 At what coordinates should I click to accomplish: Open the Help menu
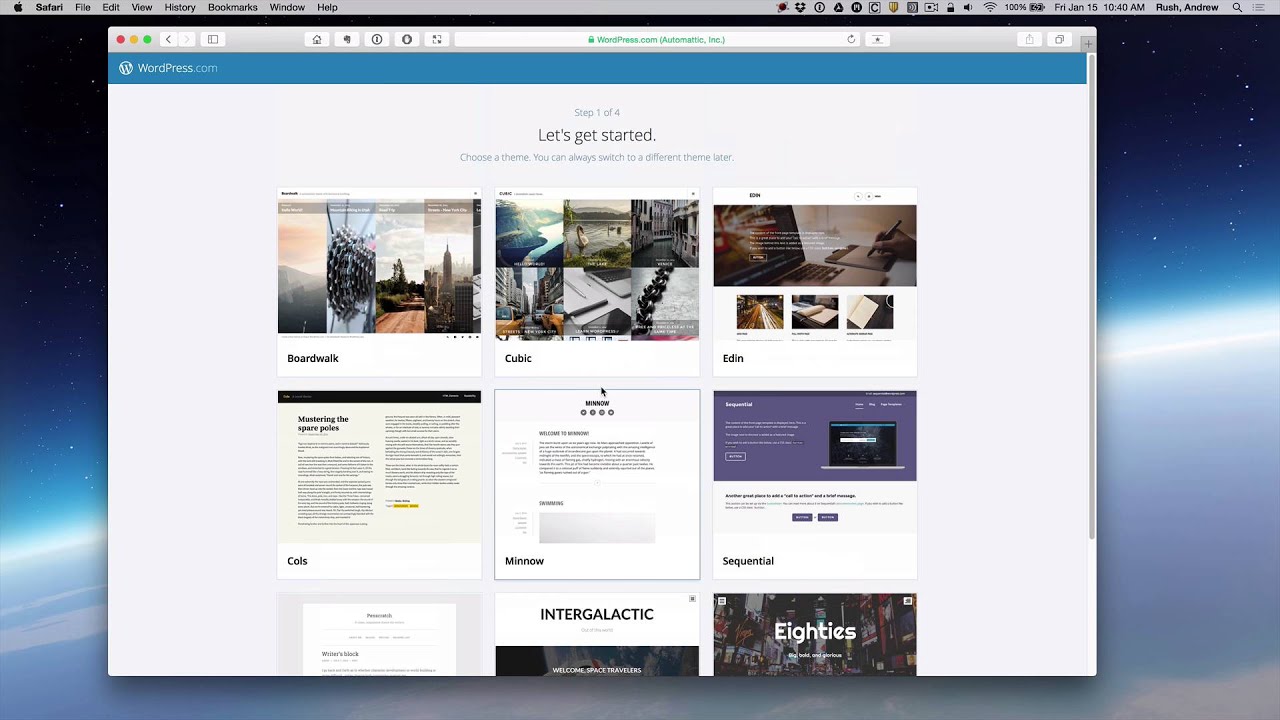click(x=327, y=7)
